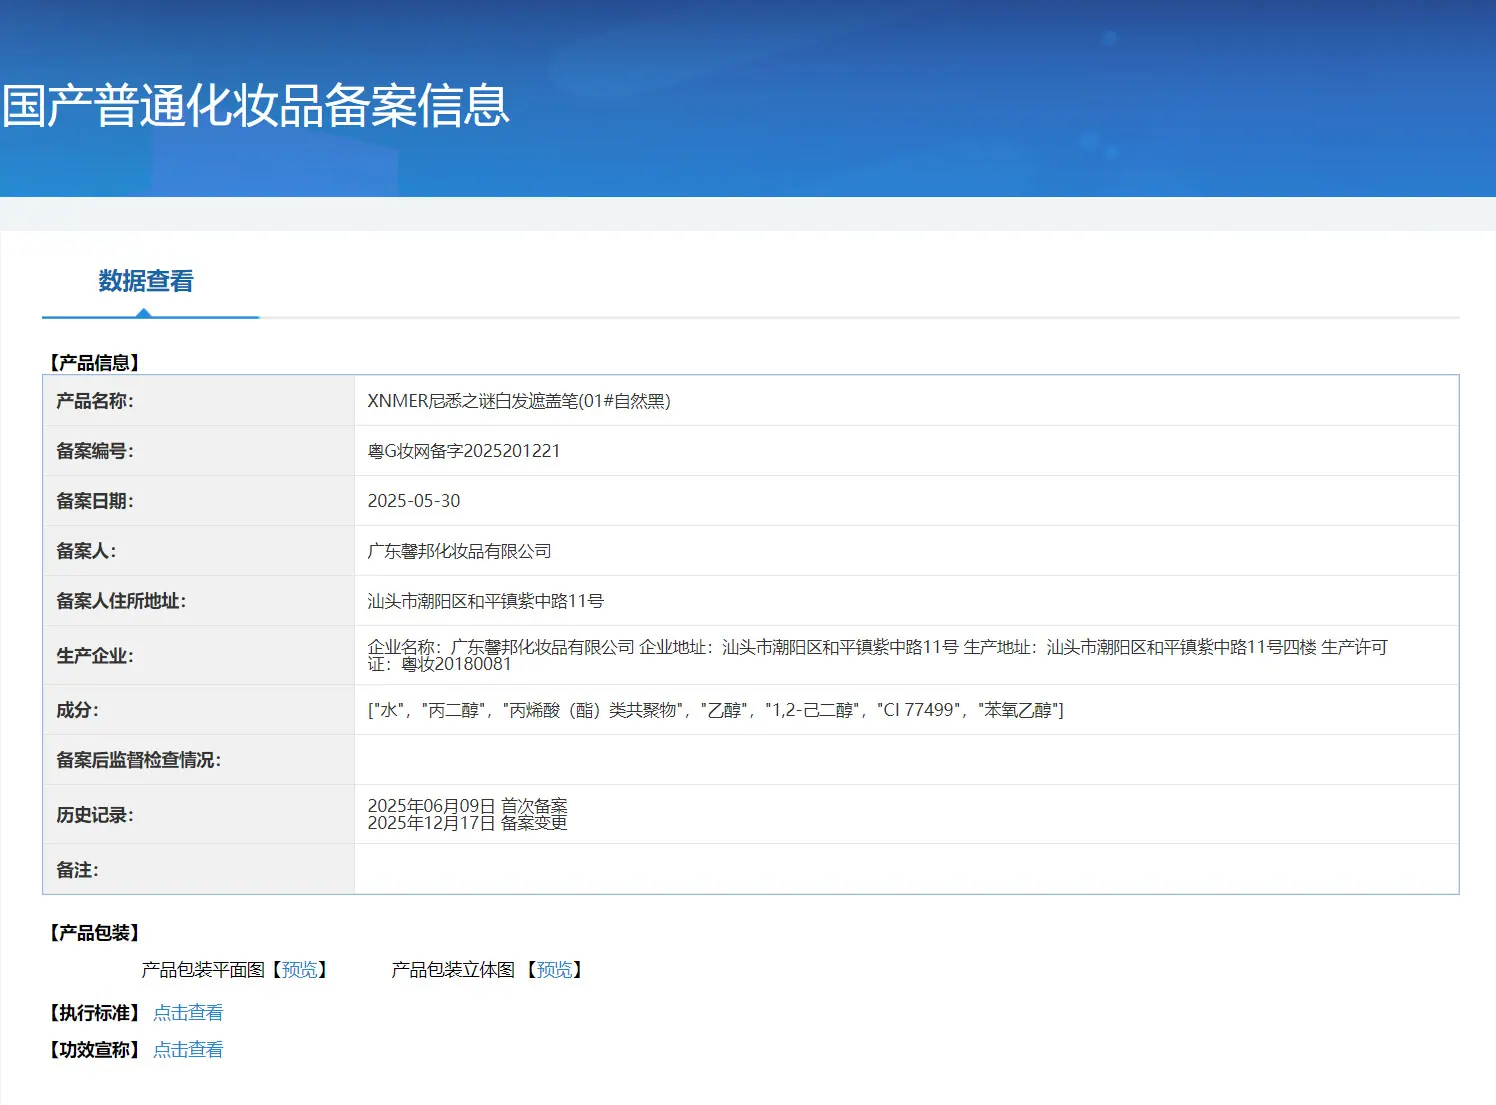Open 点击查看 link for 执行标准
The height and width of the screenshot is (1105, 1496).
pos(188,1013)
